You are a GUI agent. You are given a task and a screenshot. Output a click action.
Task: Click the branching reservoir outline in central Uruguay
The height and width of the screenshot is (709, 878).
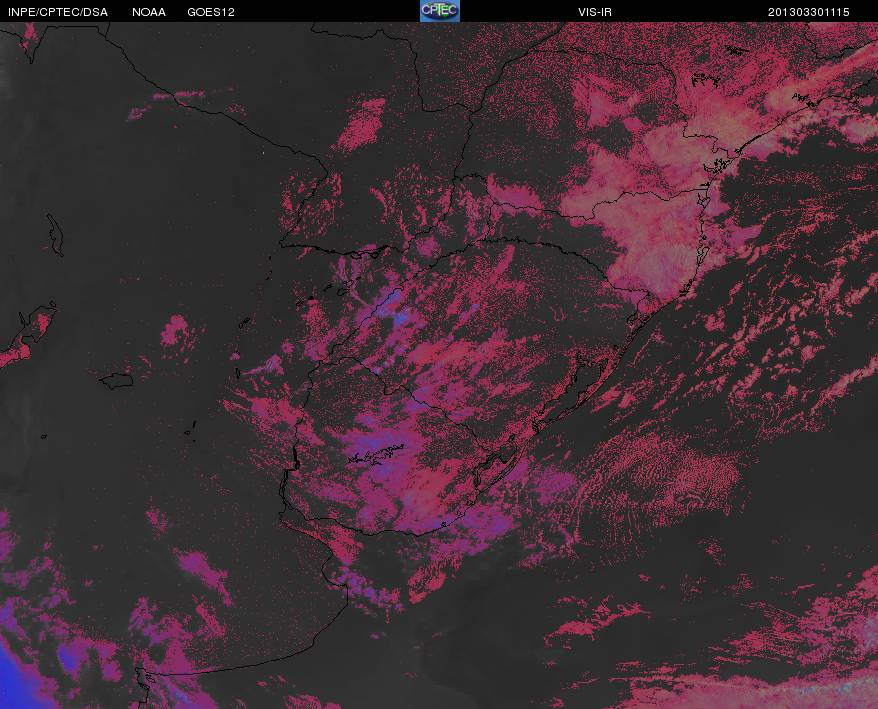click(376, 455)
